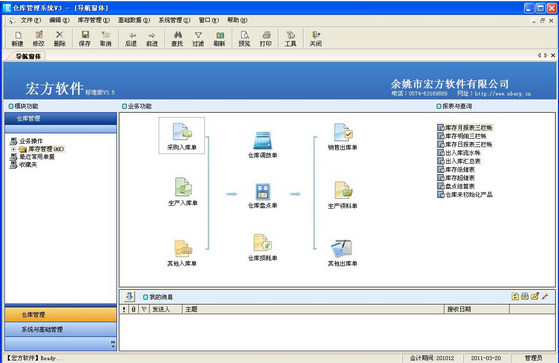The width and height of the screenshot is (559, 363).
Task: Open the 库存超储表 report
Action: [456, 178]
